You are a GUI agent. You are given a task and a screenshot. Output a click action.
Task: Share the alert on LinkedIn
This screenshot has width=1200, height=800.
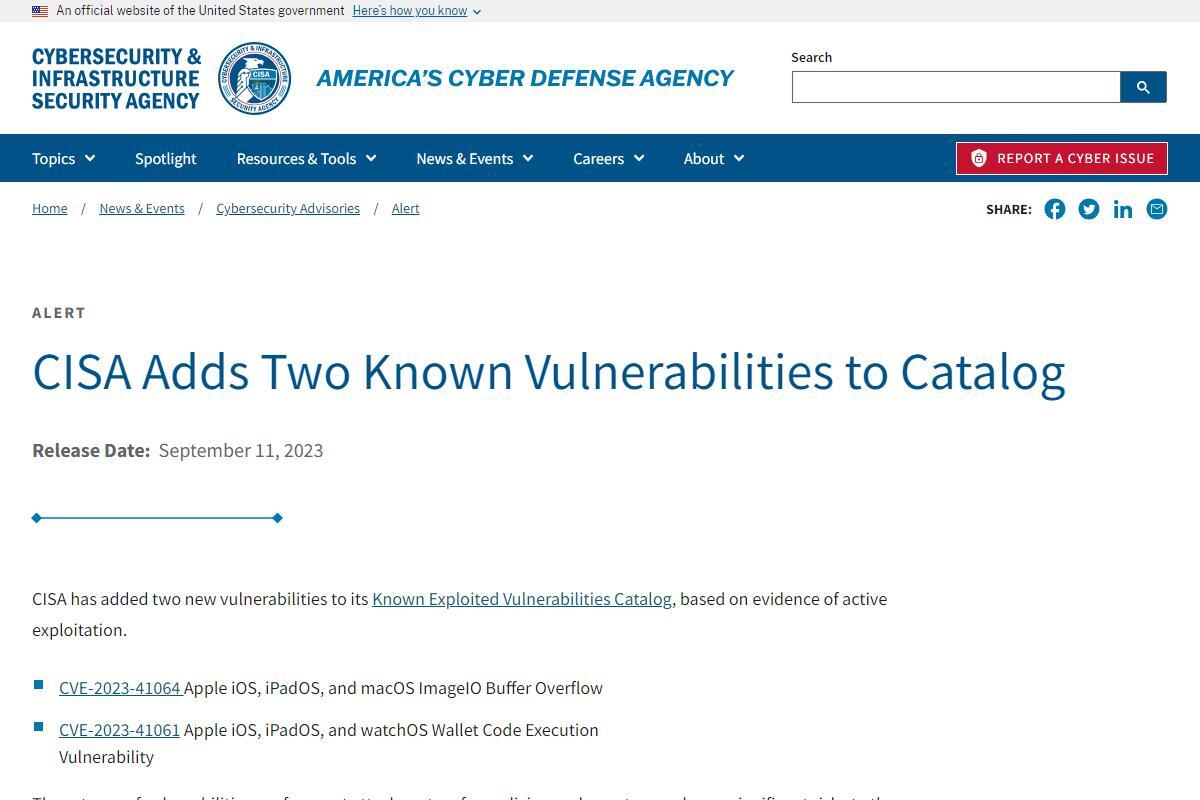pos(1123,209)
